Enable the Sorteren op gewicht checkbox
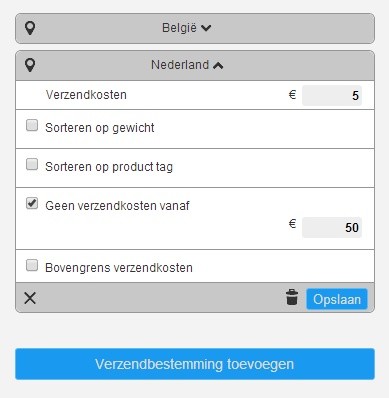This screenshot has height=398, width=389. (32, 125)
